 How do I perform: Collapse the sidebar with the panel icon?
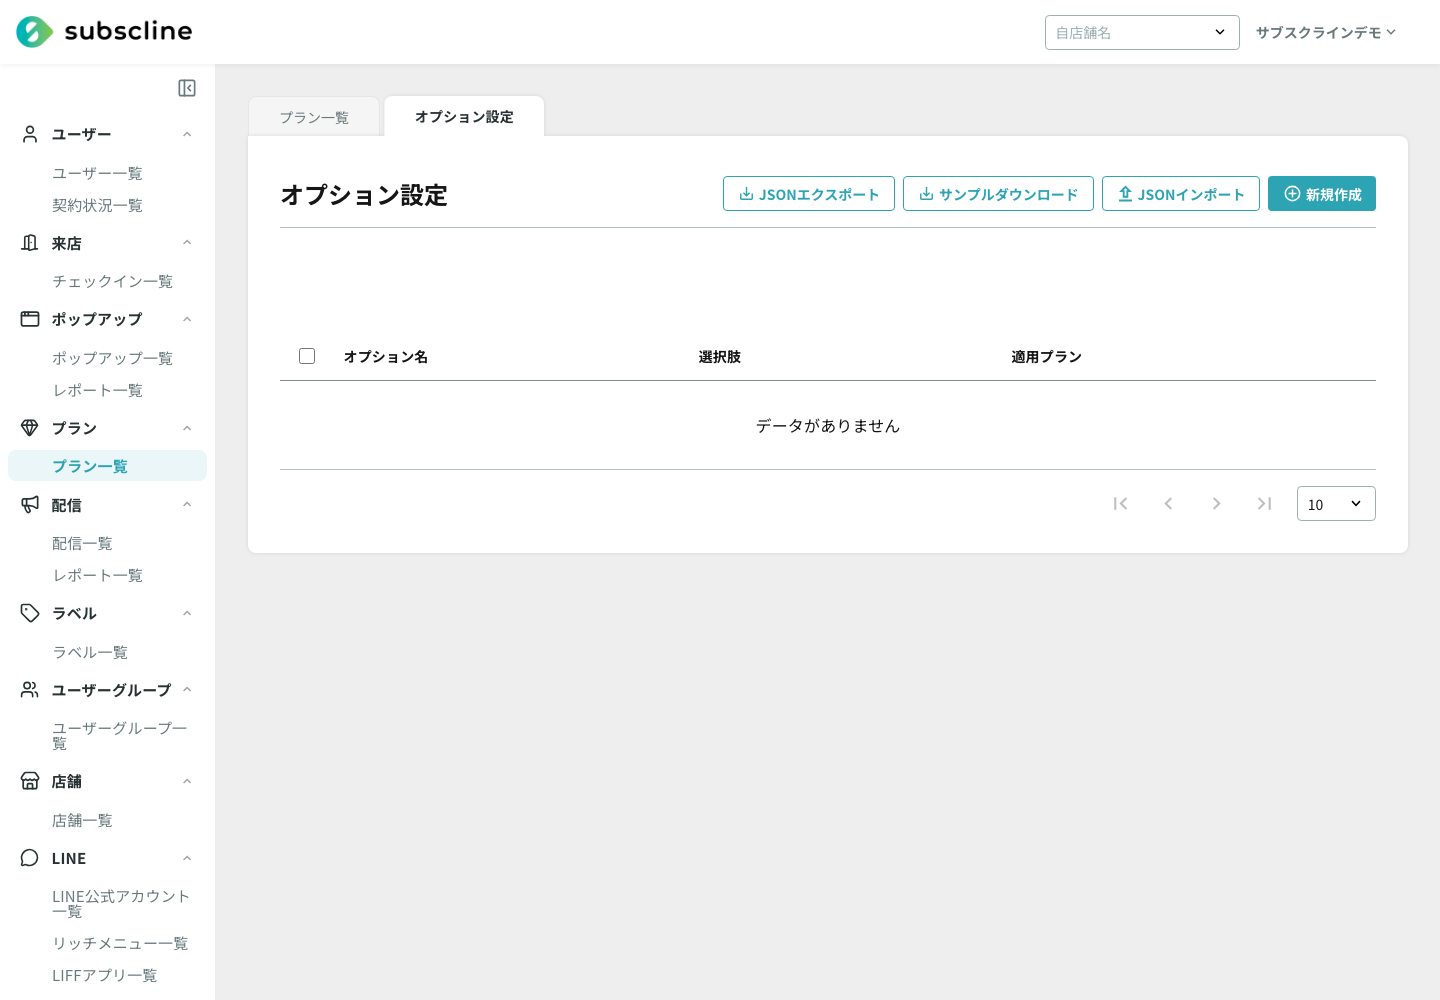187,88
